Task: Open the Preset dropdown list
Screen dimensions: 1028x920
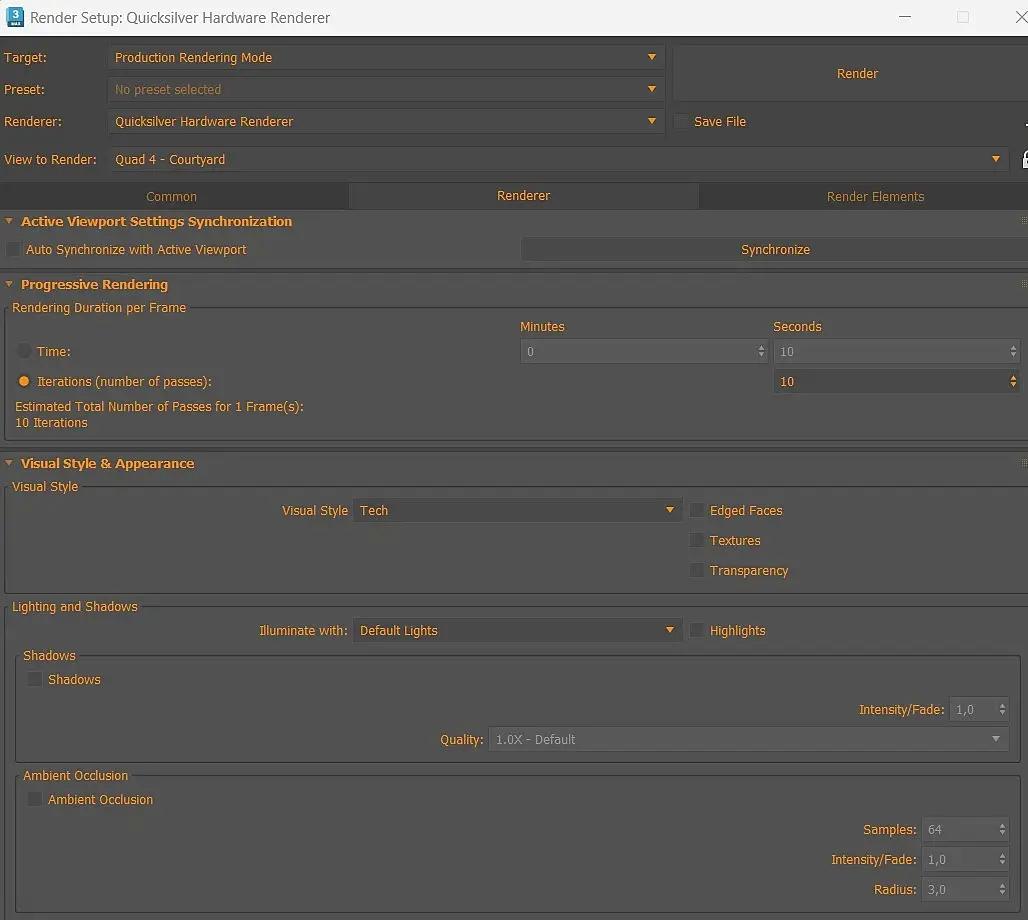Action: [386, 89]
